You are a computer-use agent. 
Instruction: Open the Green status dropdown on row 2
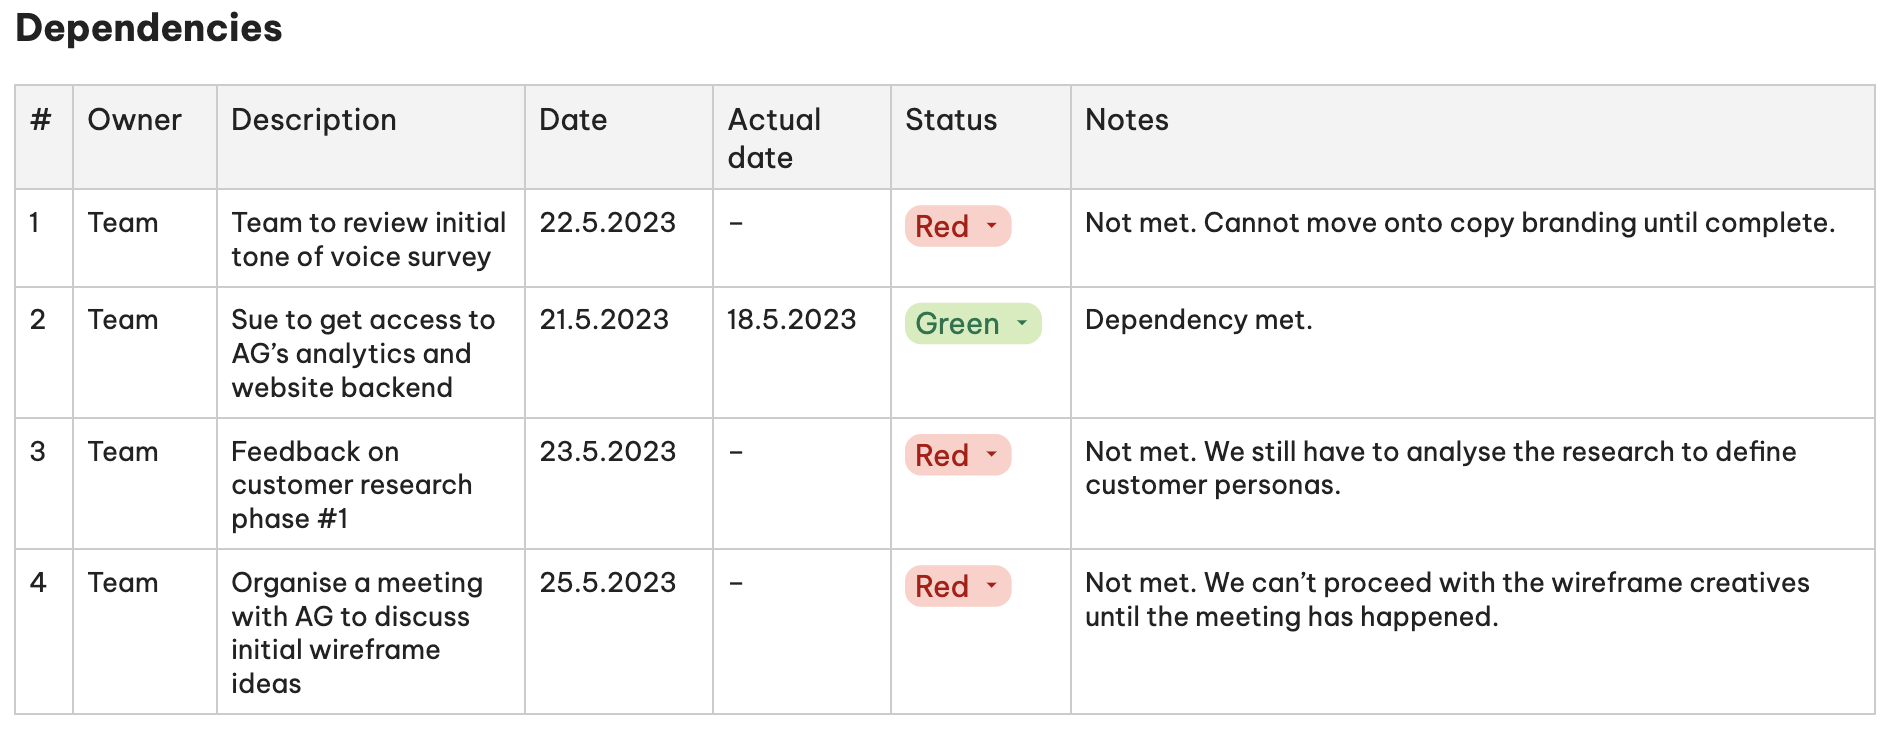(1022, 324)
